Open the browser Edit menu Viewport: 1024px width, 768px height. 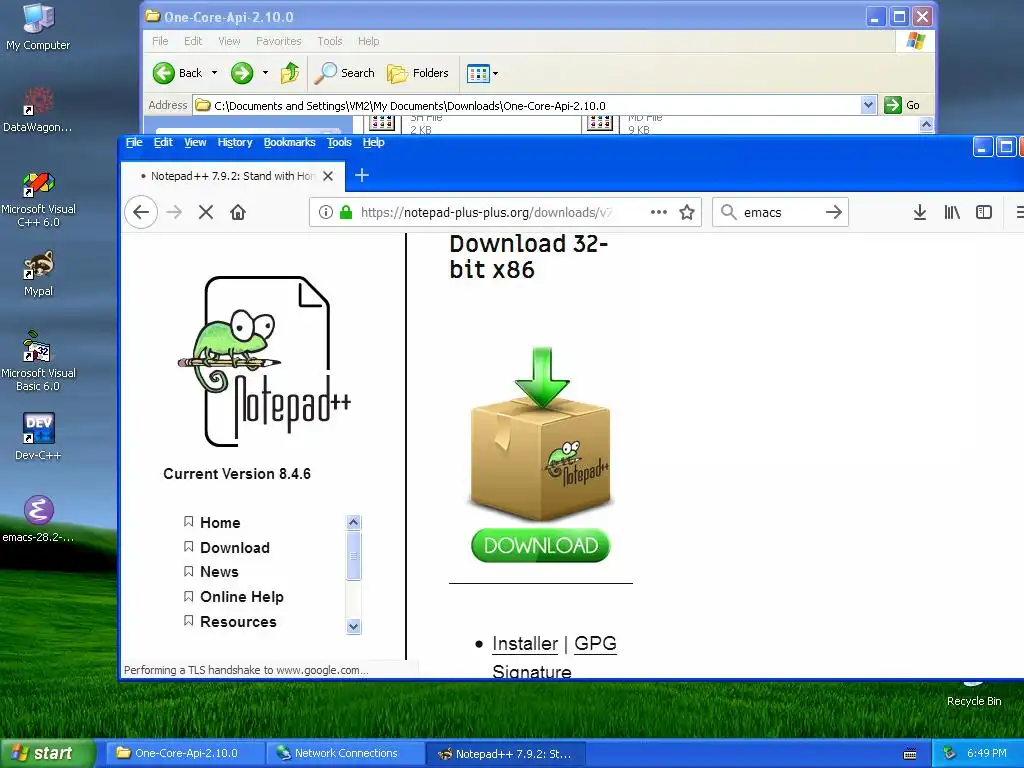163,142
